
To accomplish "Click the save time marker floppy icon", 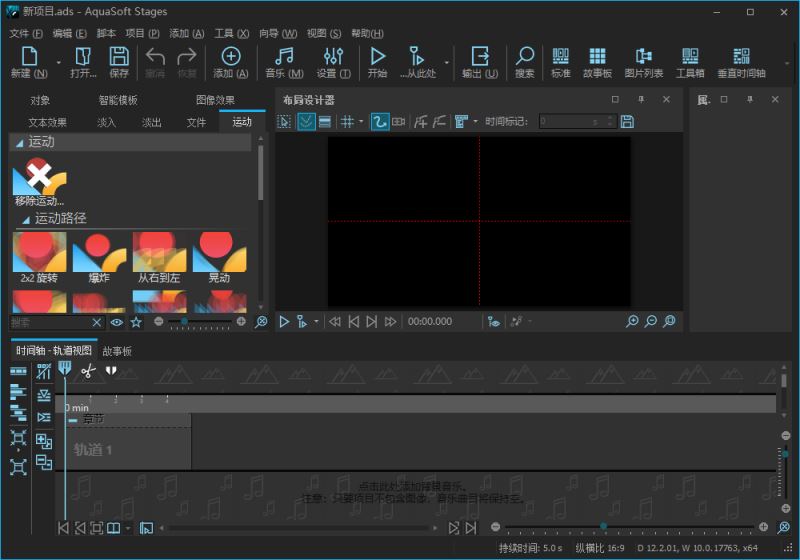I will [x=627, y=121].
